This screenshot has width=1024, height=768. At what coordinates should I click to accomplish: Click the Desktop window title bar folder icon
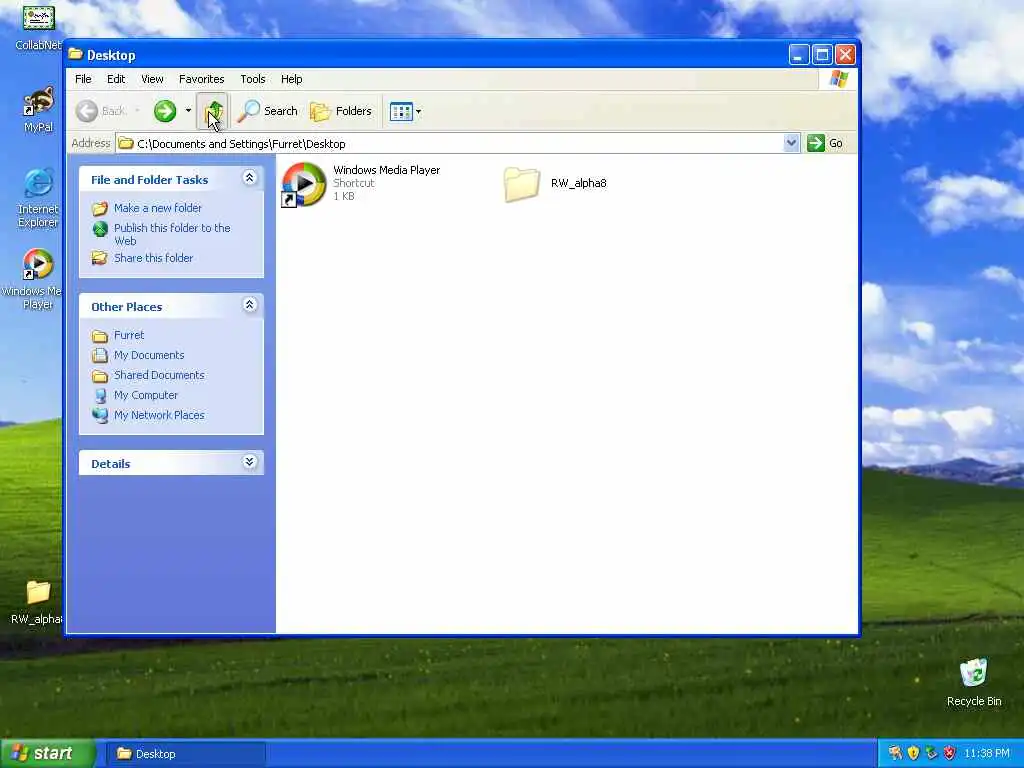pos(76,54)
